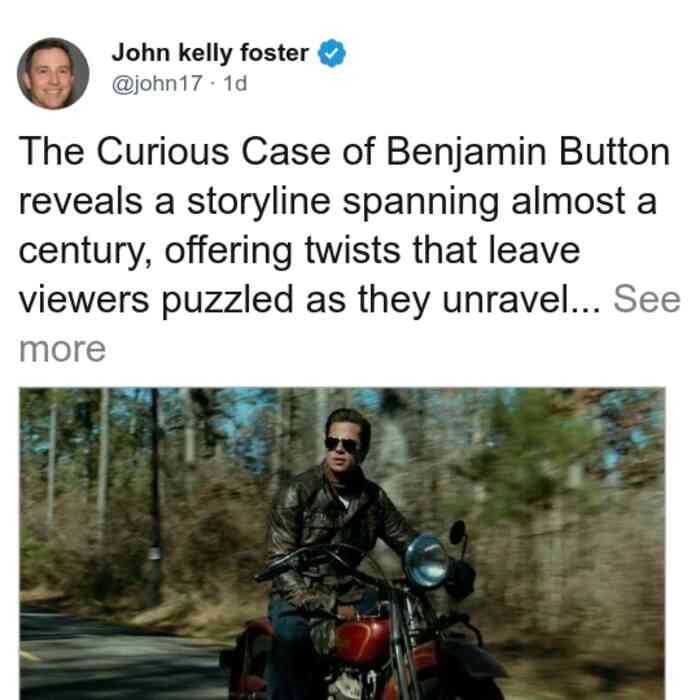The height and width of the screenshot is (700, 700).
Task: Click the movie title in the first line
Action: click(x=344, y=152)
